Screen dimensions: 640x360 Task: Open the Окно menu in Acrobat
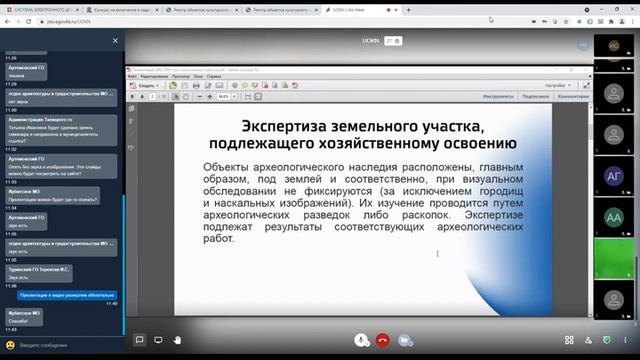[x=198, y=76]
